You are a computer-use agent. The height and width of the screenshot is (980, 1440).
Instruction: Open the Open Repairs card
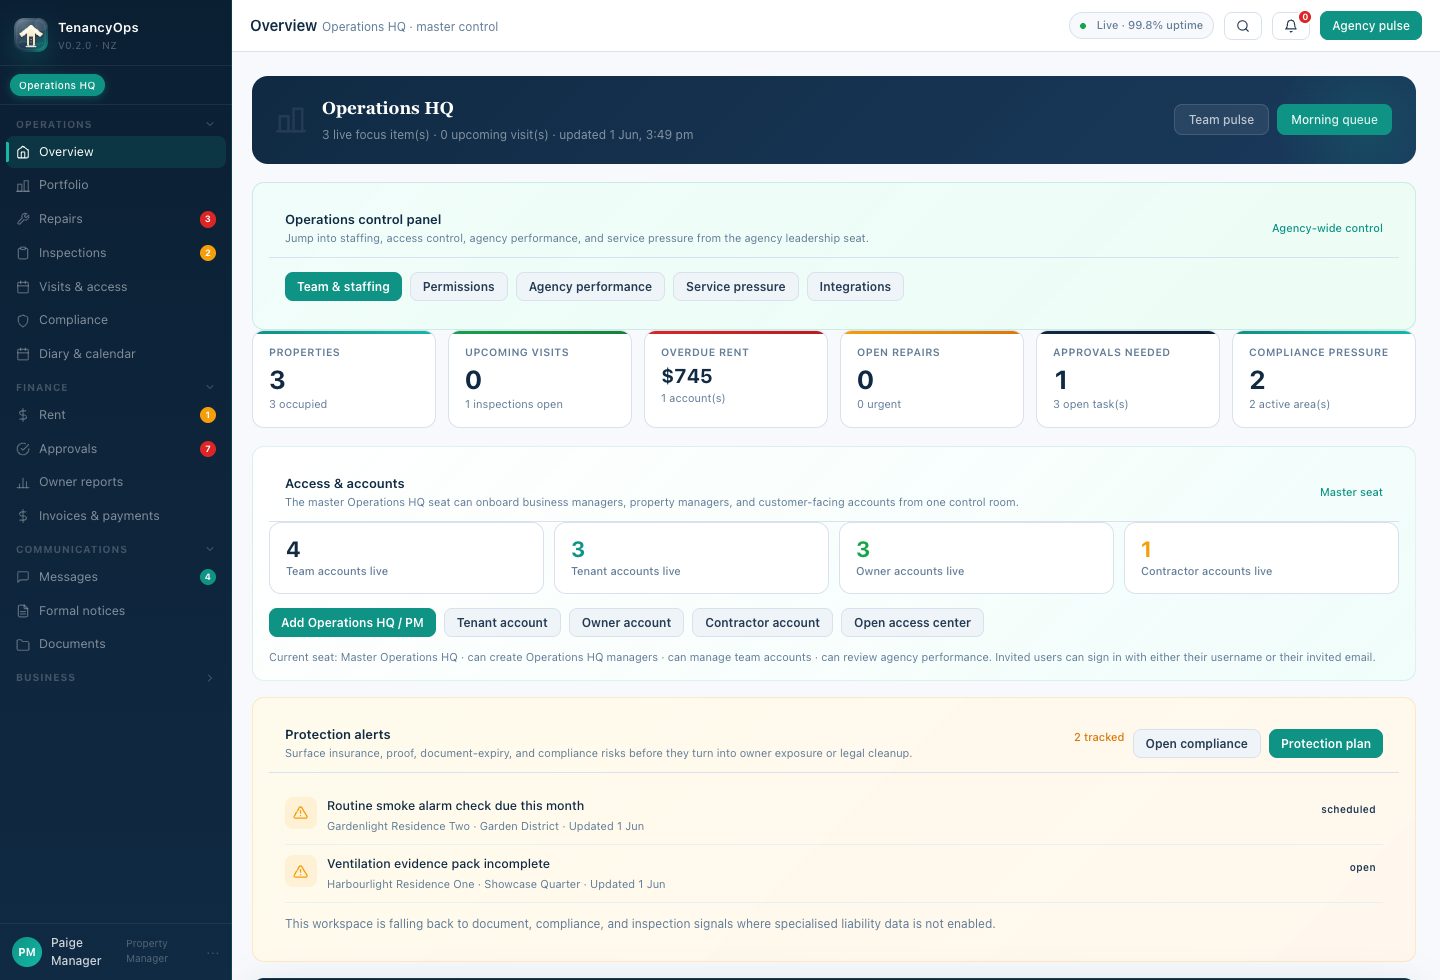pos(932,379)
